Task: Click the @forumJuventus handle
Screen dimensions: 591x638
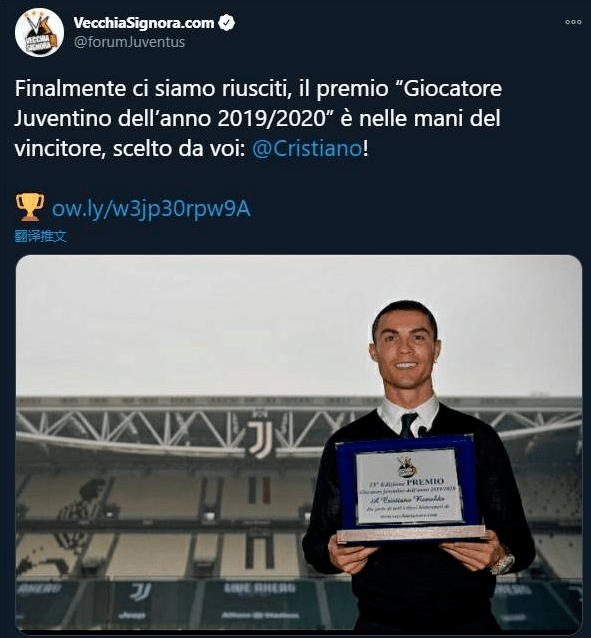Action: click(129, 42)
